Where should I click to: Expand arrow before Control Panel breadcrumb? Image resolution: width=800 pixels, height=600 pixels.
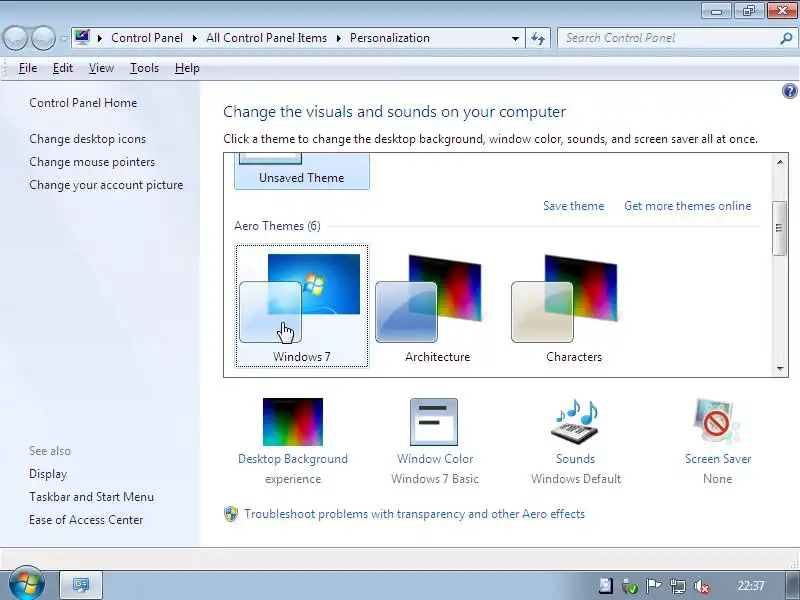tap(99, 38)
